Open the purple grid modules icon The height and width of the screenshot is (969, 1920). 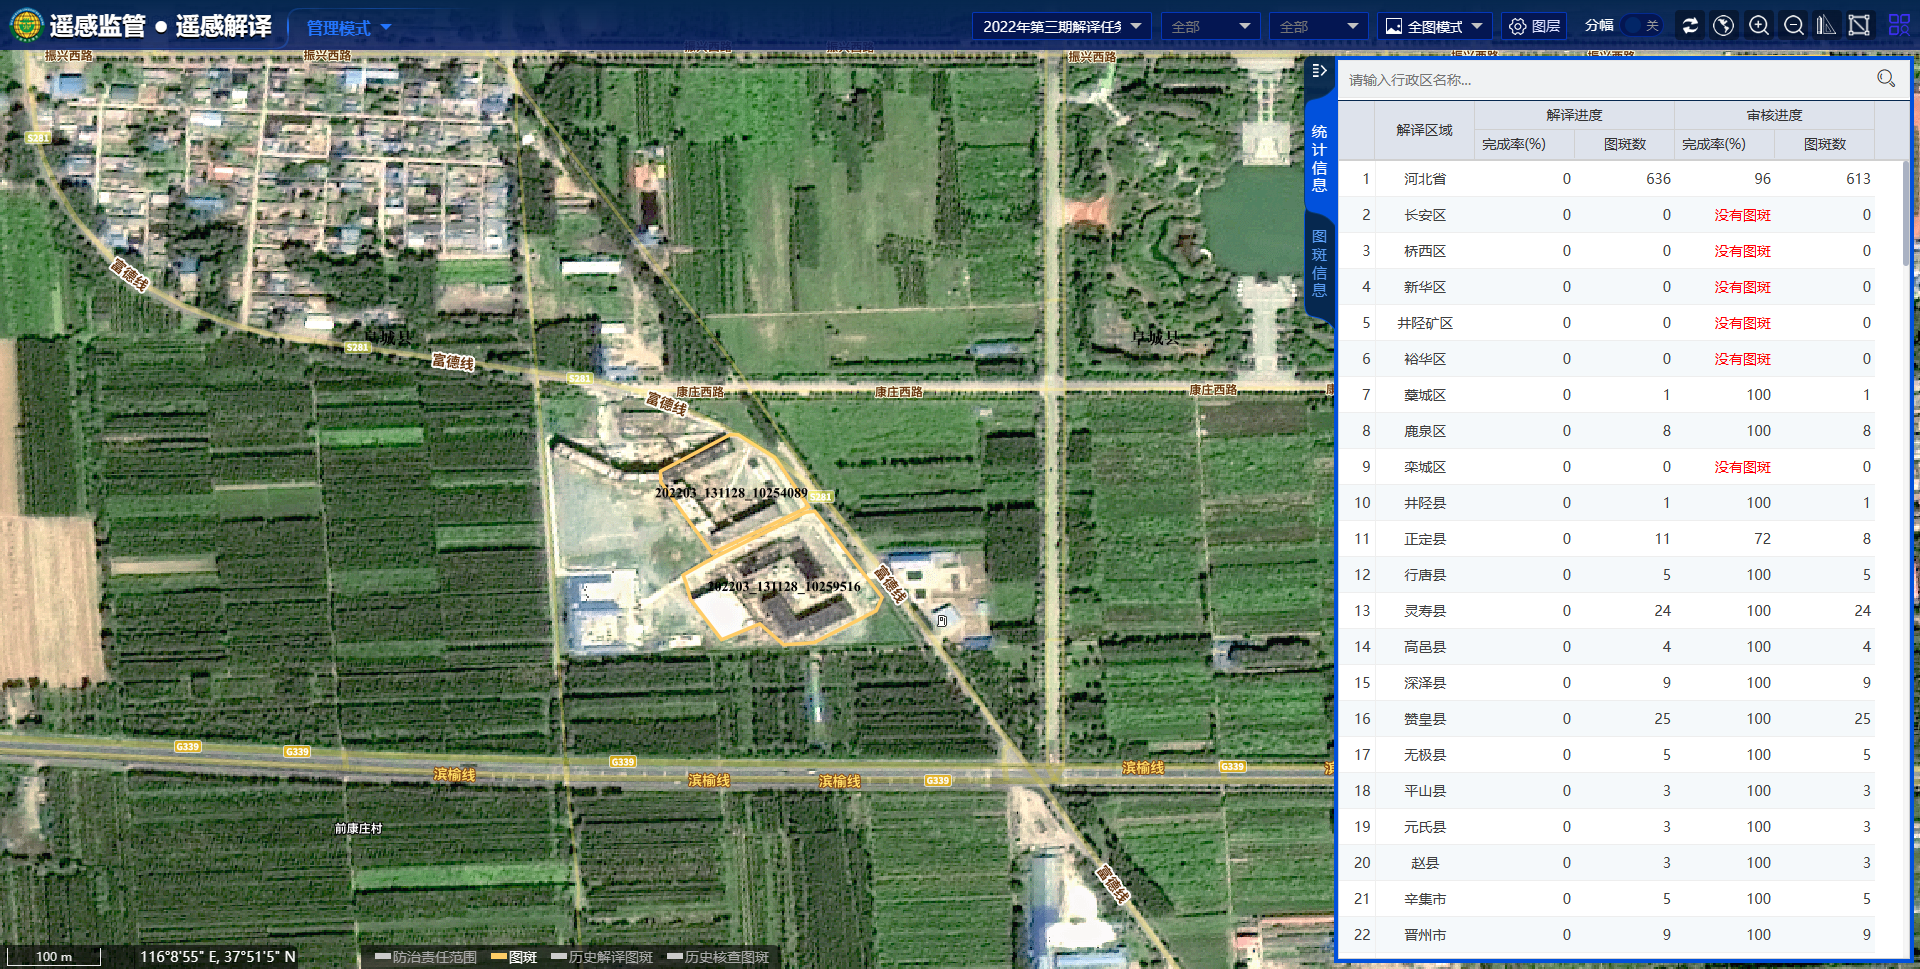[x=1898, y=26]
